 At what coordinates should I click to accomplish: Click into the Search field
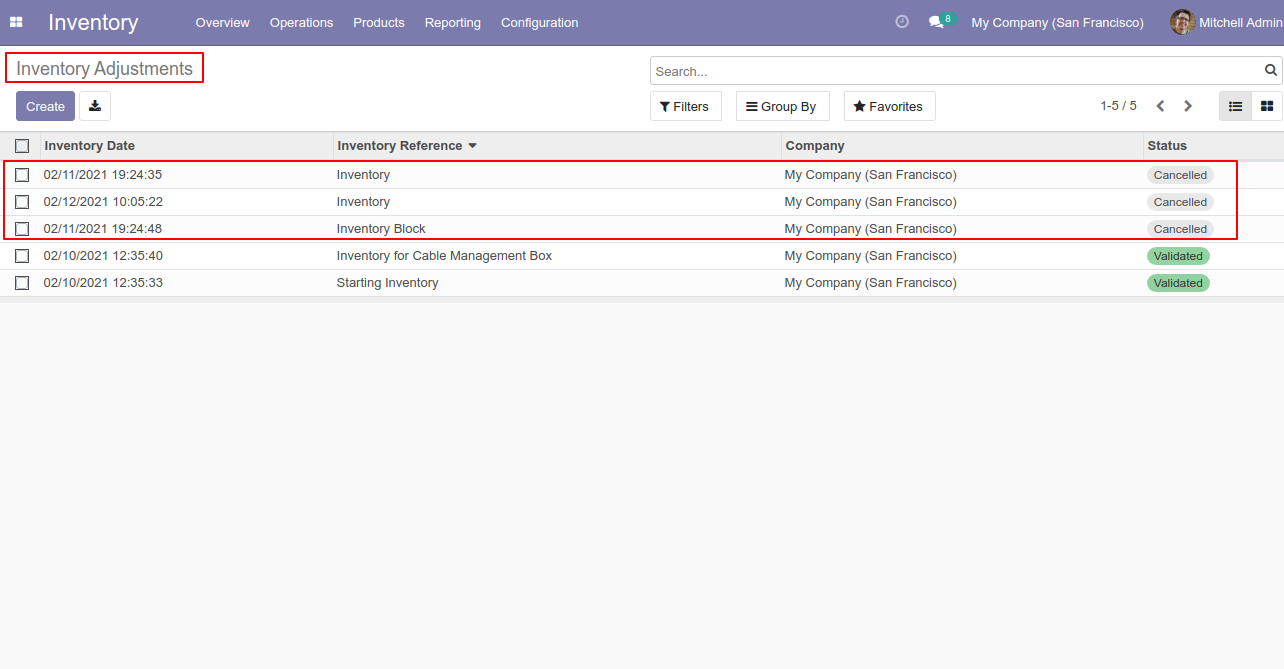pos(955,71)
